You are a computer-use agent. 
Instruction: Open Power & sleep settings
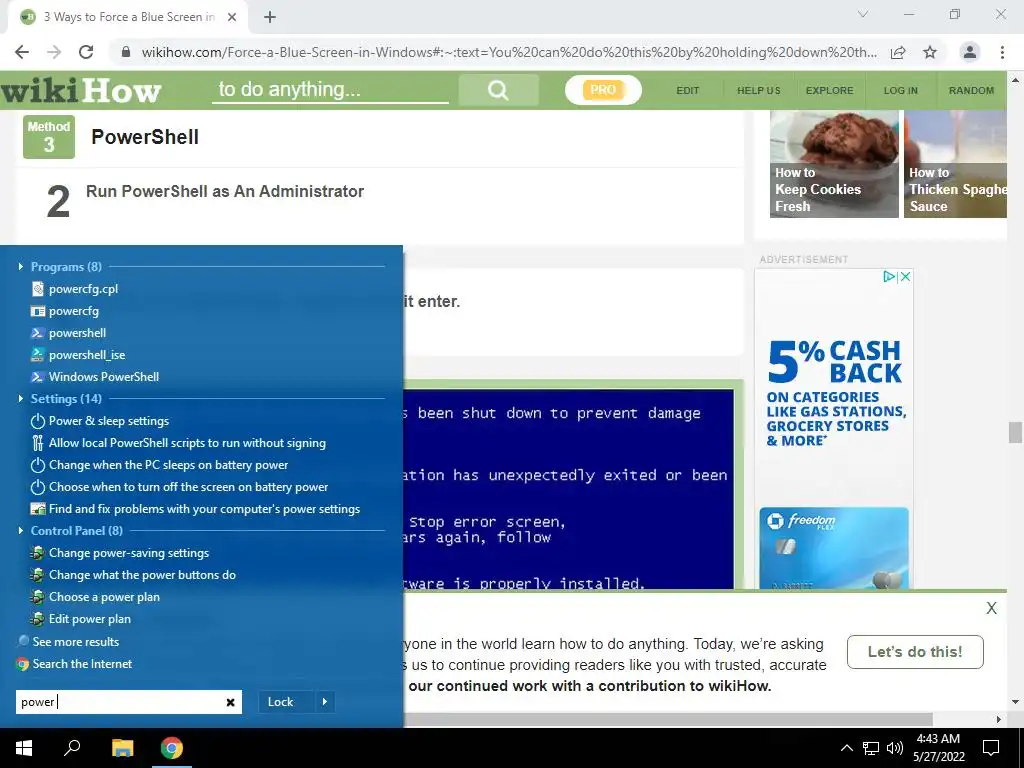(x=100, y=421)
